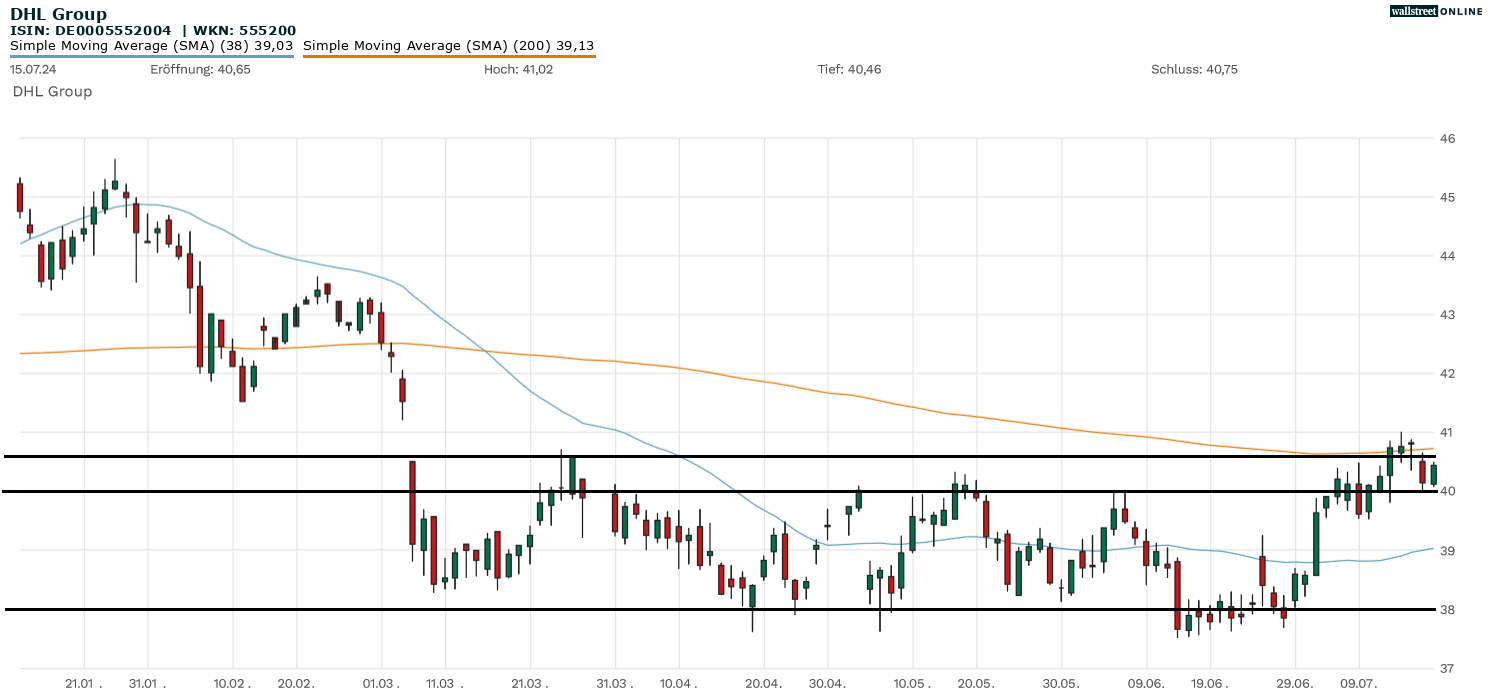The image size is (1490, 689).
Task: Click the 20.04. date axis label
Action: (x=763, y=682)
